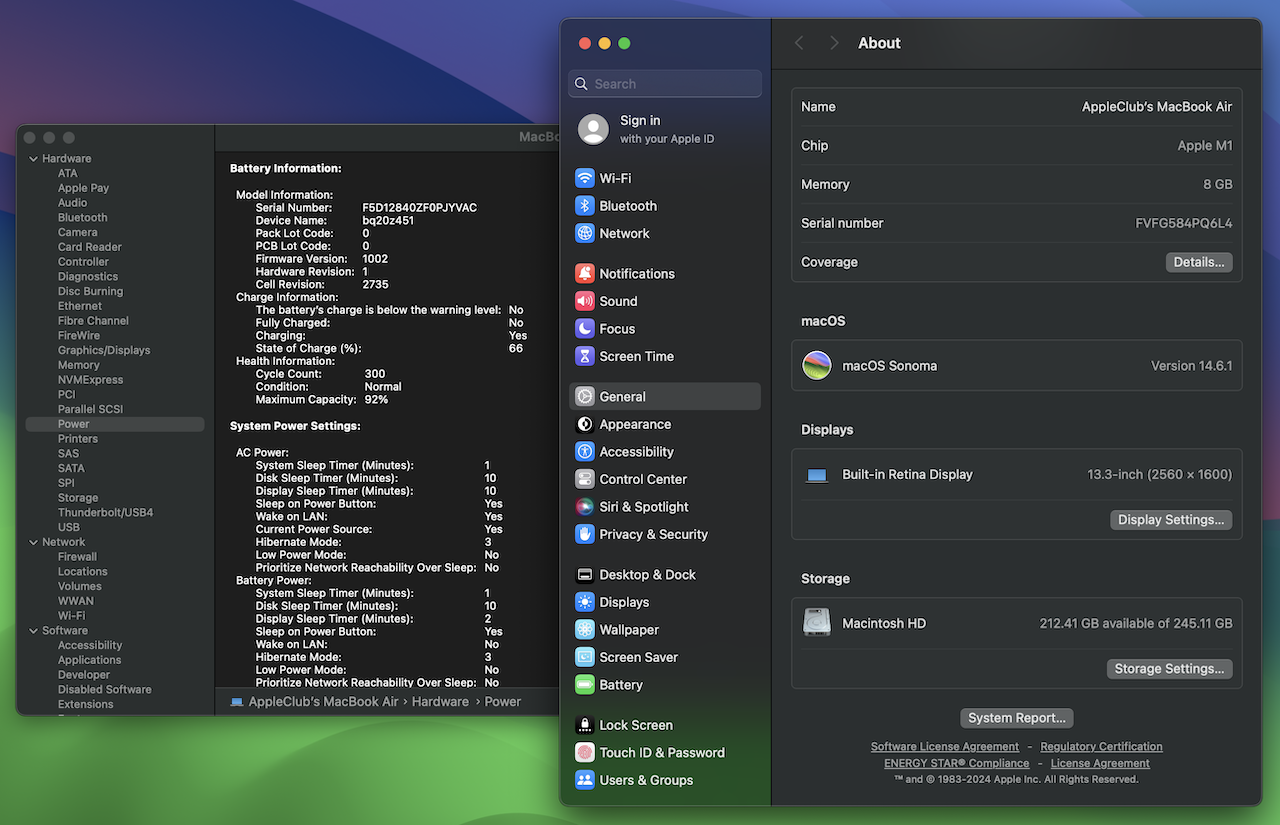The width and height of the screenshot is (1280, 825).
Task: Open Accessibility icon in Settings sidebar
Action: (x=585, y=452)
